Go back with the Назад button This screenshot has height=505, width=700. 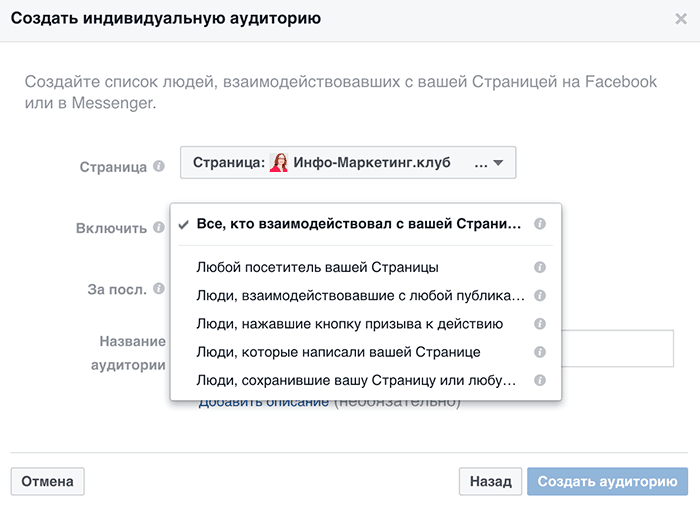point(490,481)
